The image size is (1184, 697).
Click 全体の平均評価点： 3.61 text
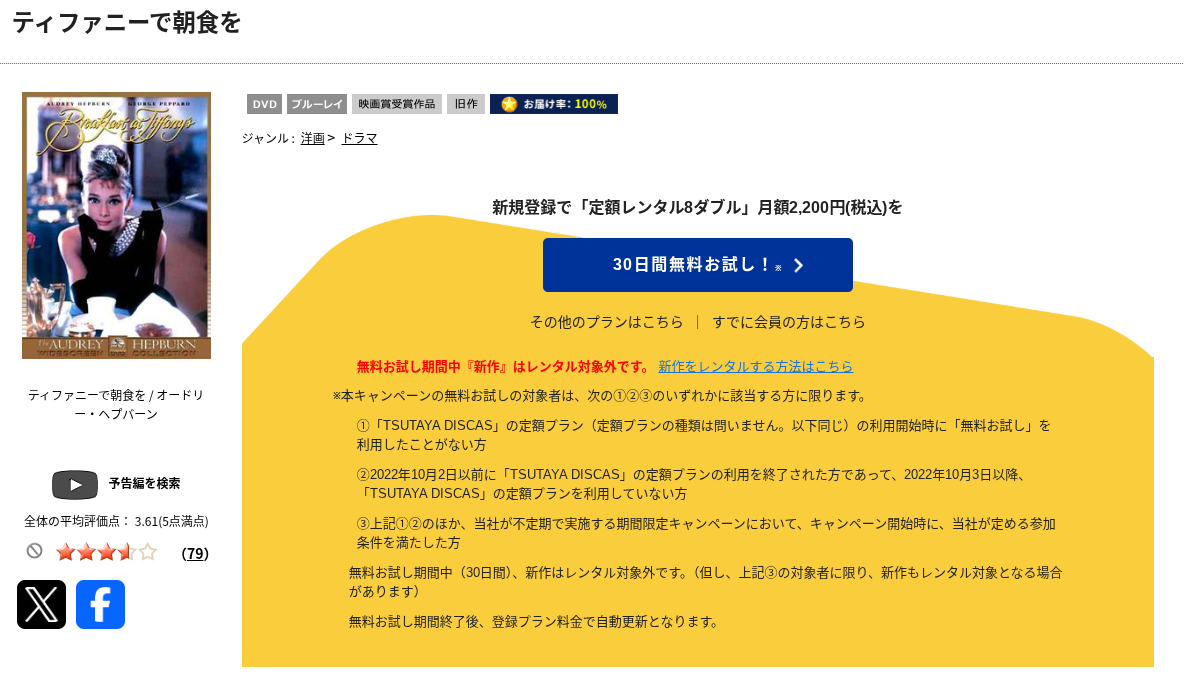[116, 521]
